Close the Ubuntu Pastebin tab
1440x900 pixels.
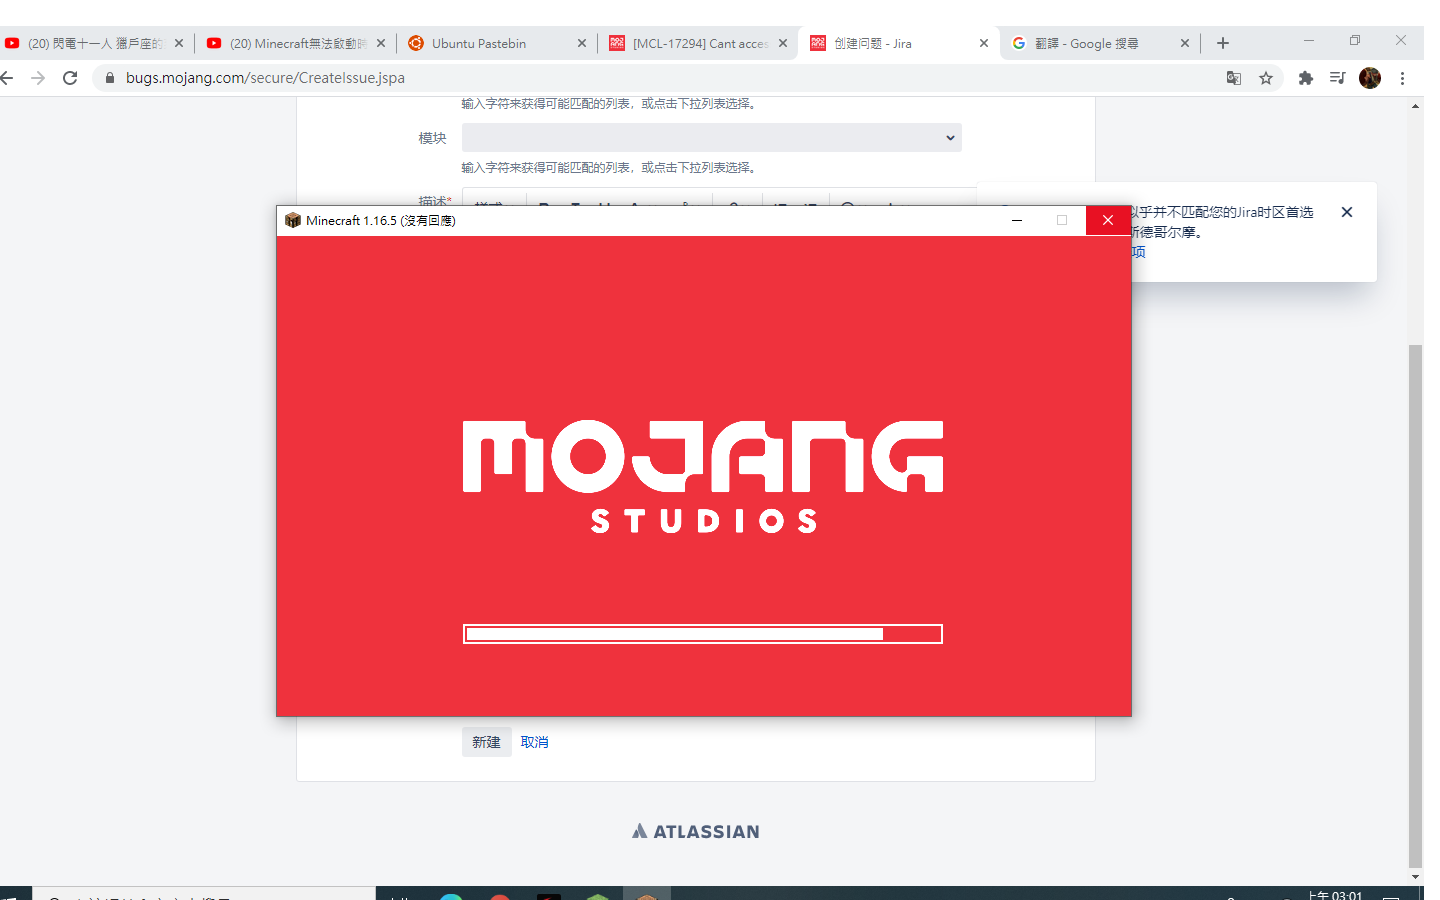click(582, 43)
